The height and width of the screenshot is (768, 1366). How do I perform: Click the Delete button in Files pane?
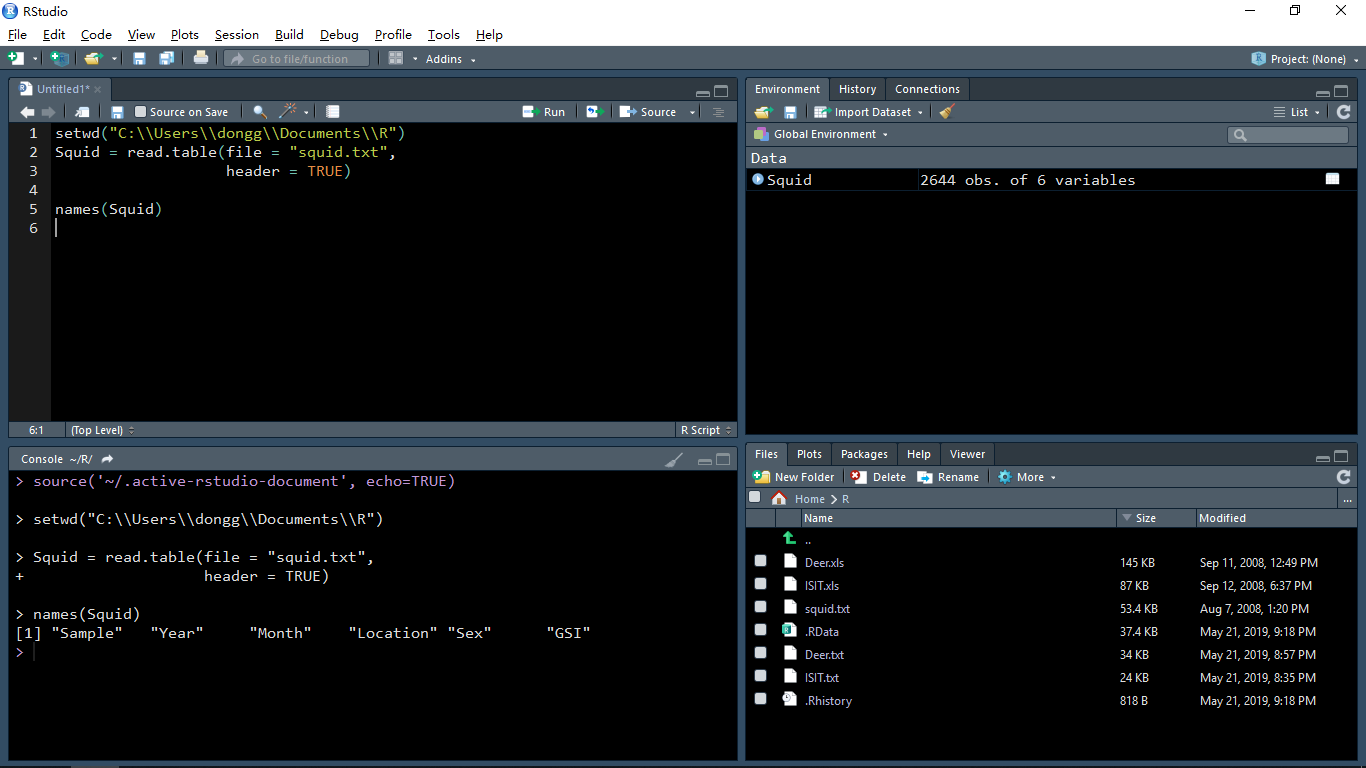pyautogui.click(x=878, y=477)
